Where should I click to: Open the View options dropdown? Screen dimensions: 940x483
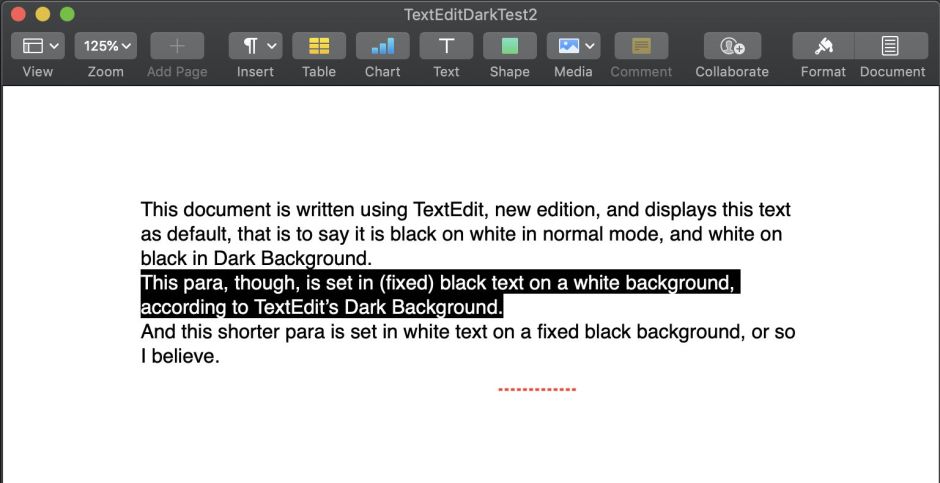pyautogui.click(x=38, y=46)
